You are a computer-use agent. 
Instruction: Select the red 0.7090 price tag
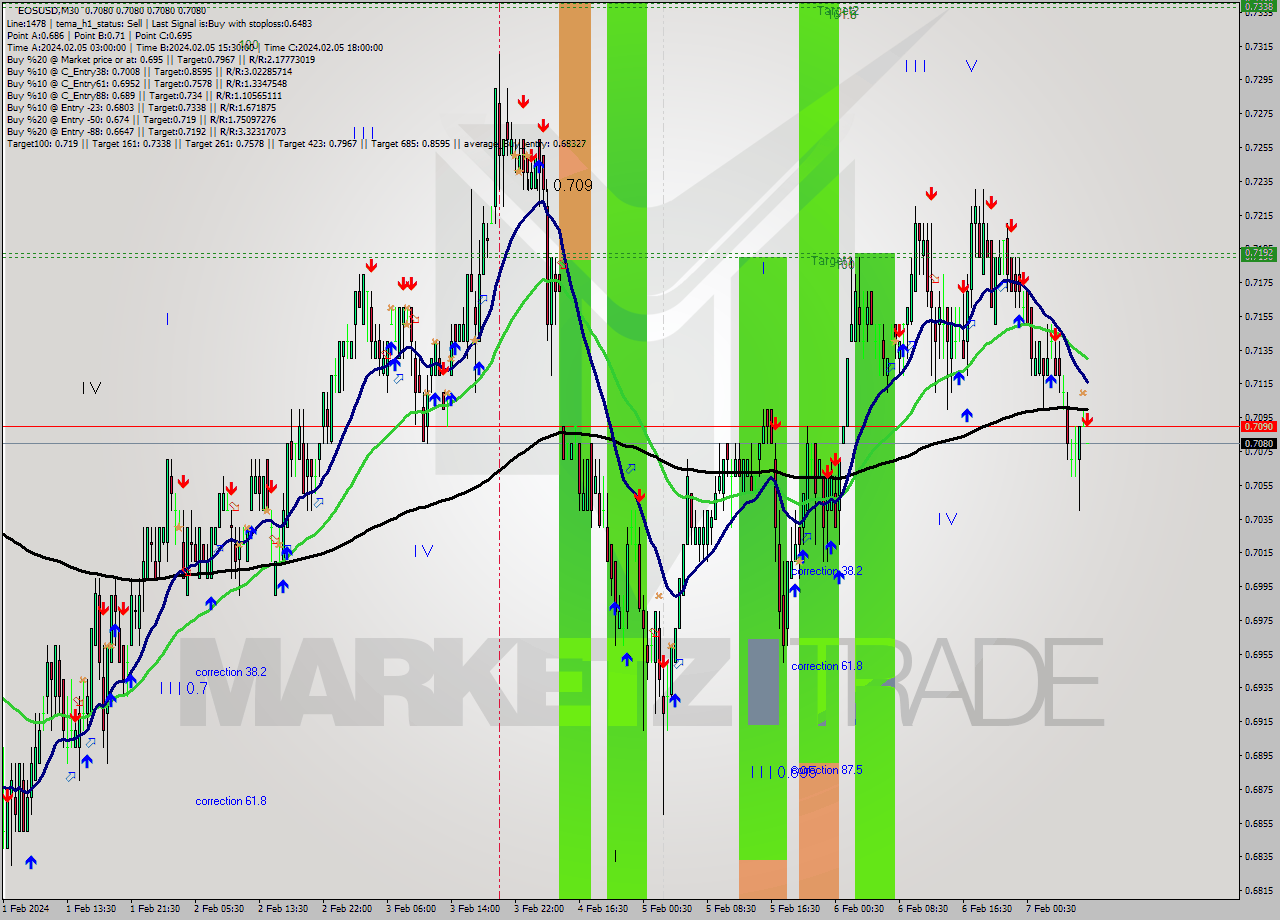coord(1258,426)
